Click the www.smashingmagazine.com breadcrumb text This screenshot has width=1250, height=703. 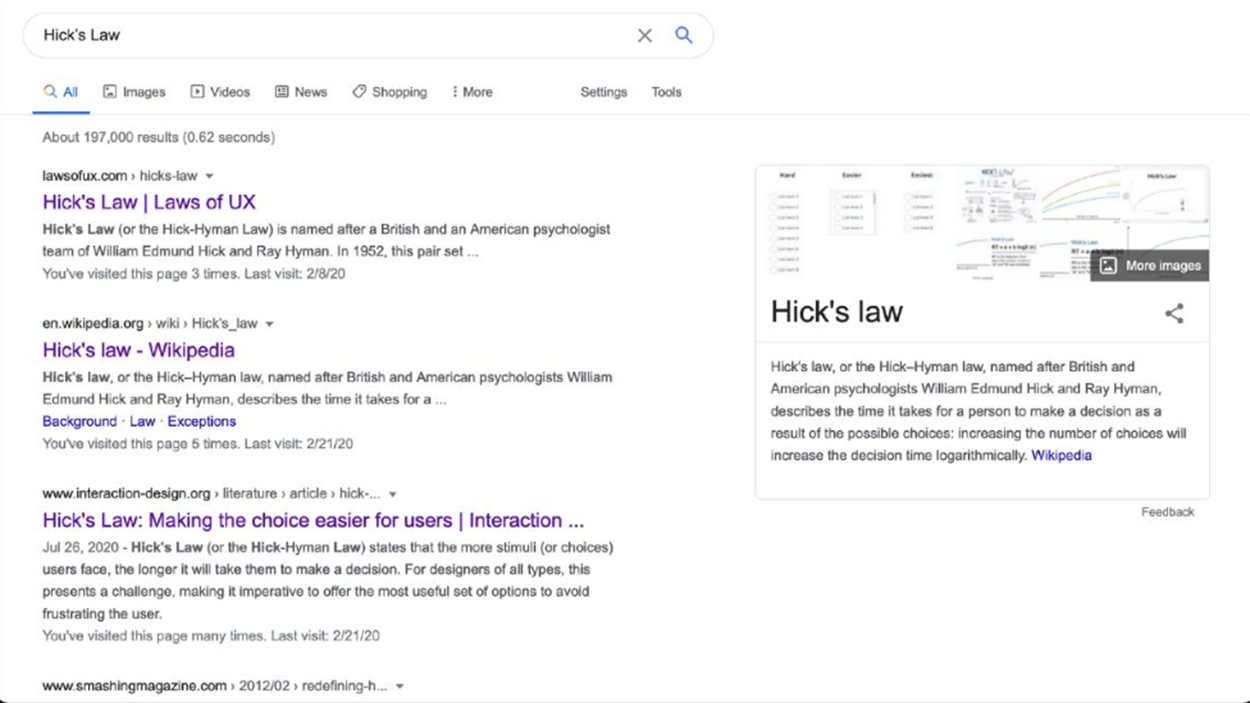[215, 686]
